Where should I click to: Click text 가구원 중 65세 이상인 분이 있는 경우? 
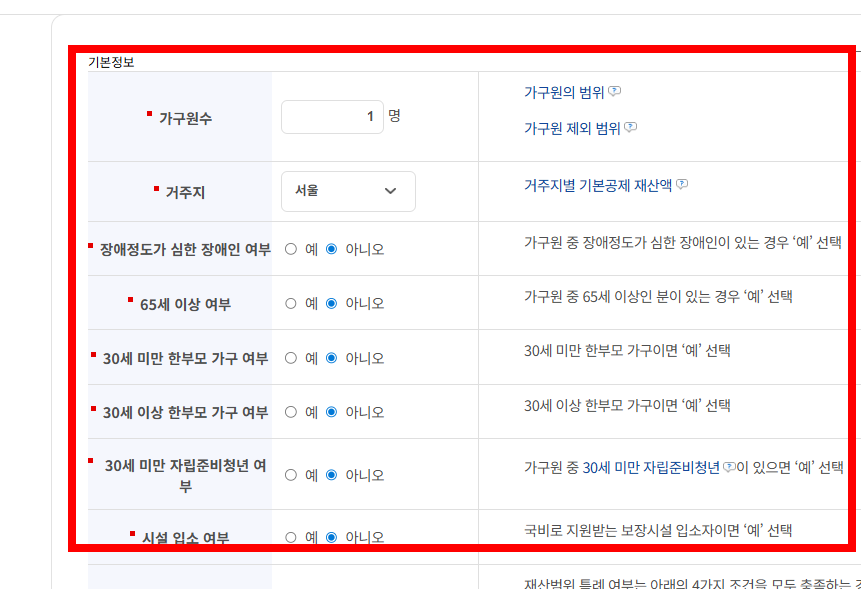point(632,297)
